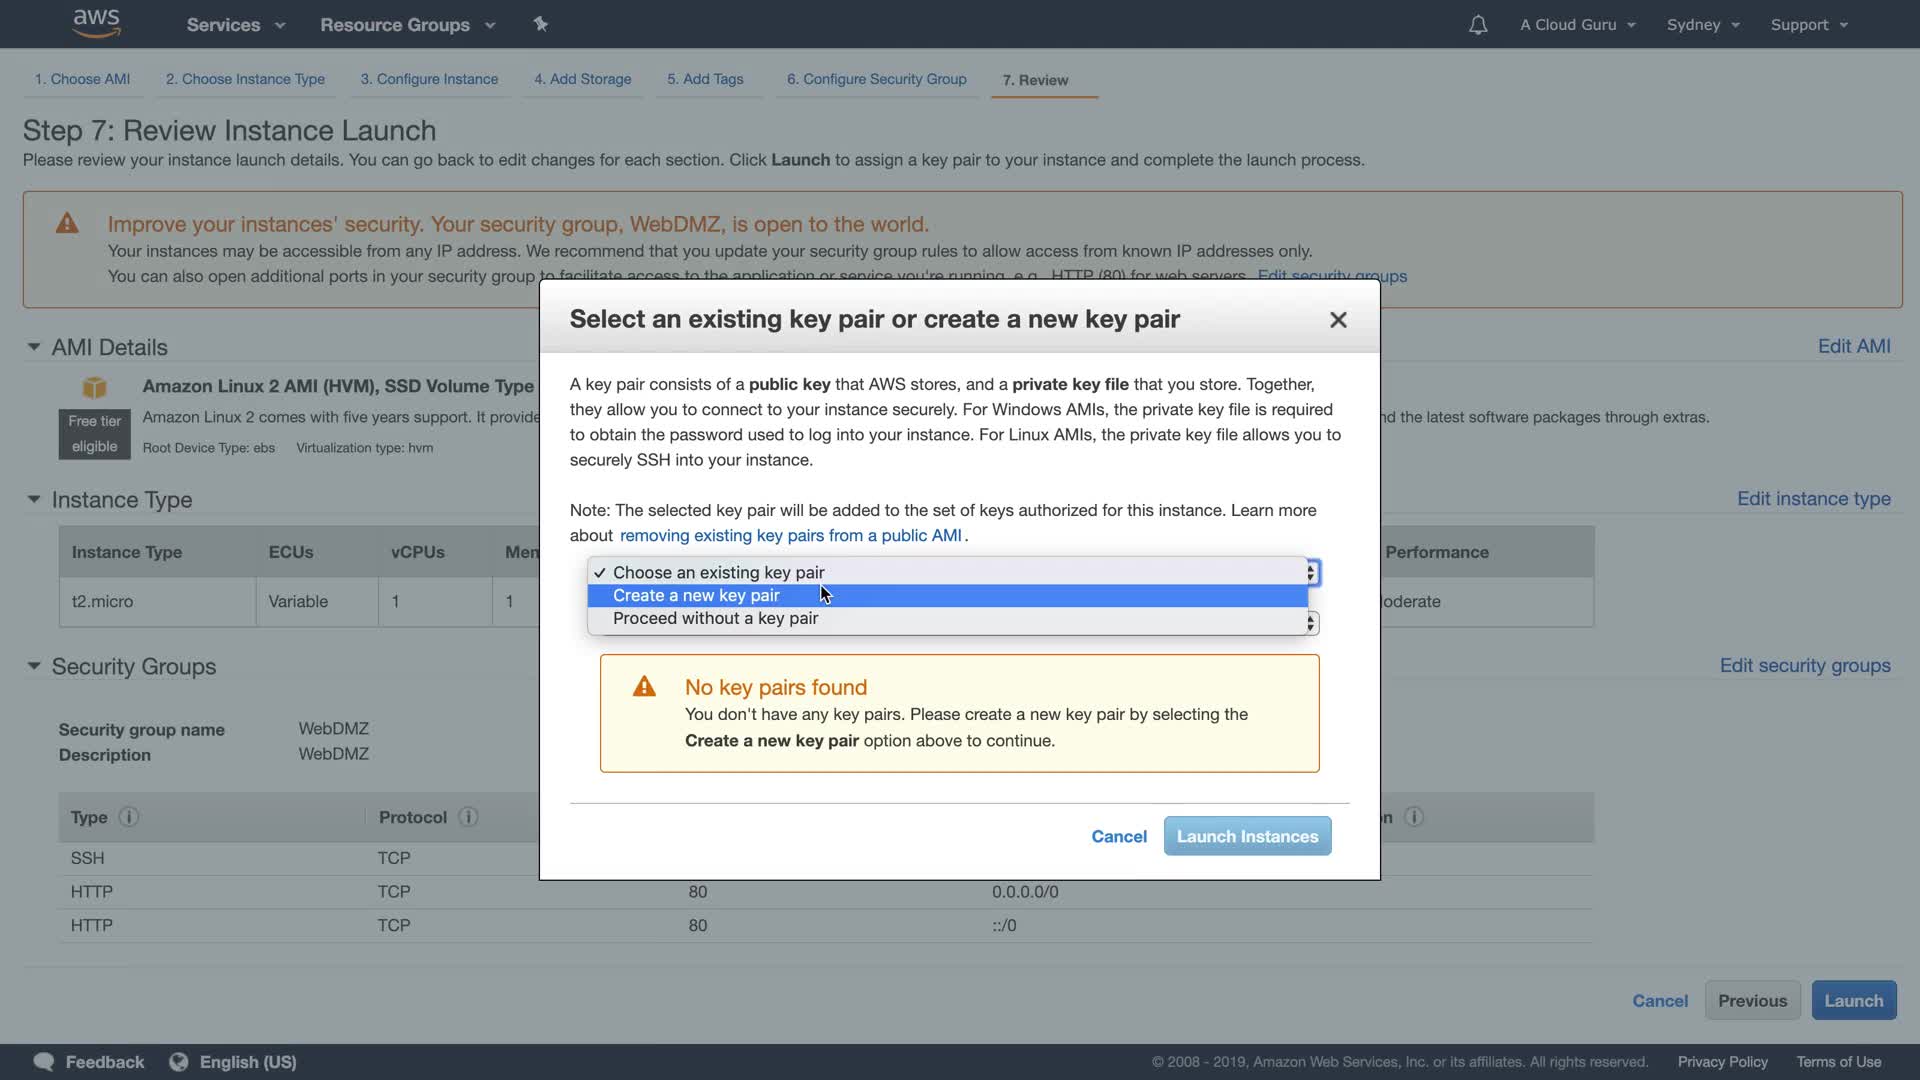Close the key pair dialog with X

click(x=1338, y=320)
